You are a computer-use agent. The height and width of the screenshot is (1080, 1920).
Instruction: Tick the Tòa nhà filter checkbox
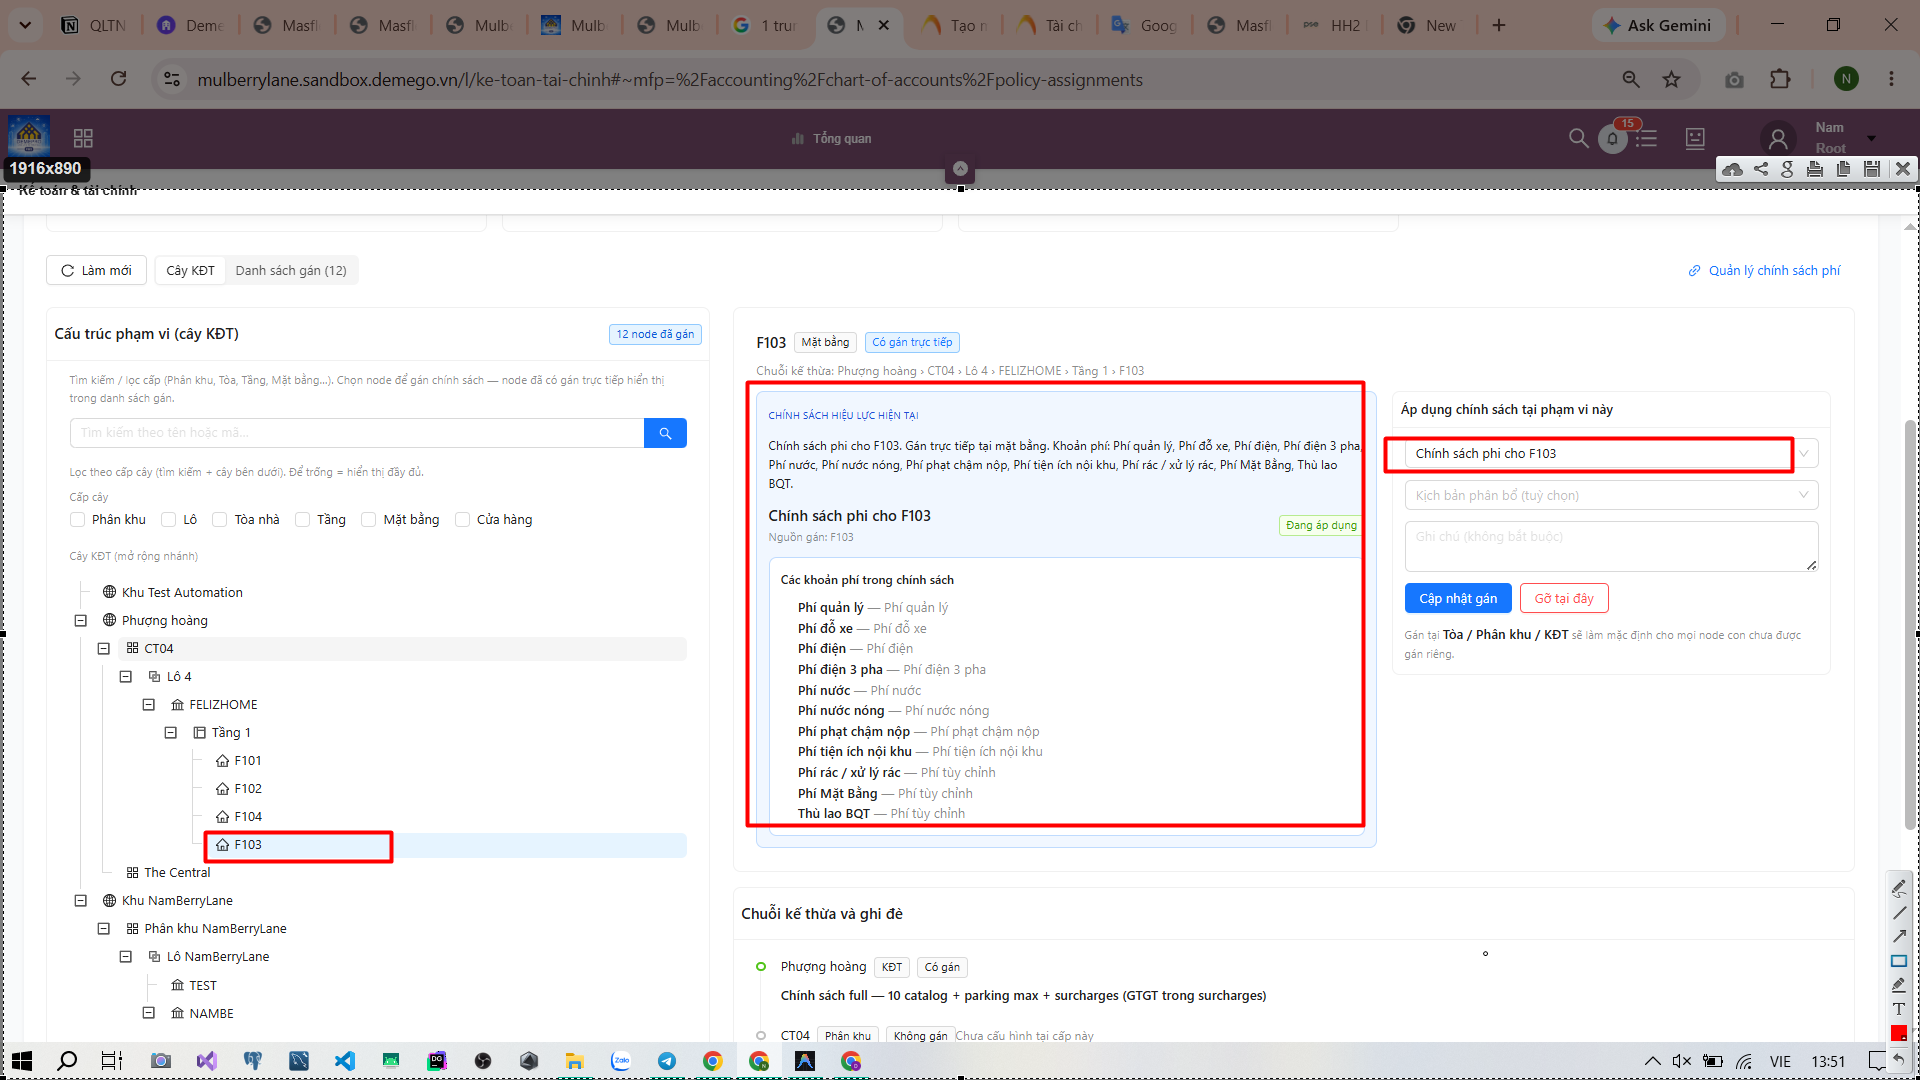point(220,520)
